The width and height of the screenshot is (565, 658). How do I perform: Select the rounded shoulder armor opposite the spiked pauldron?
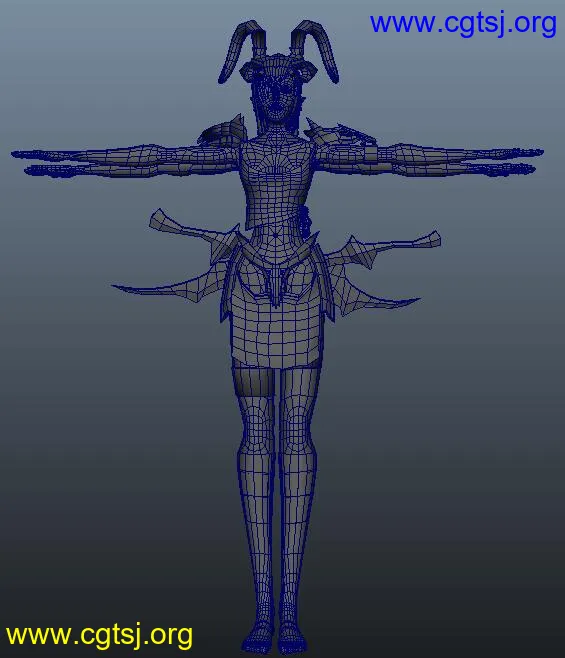point(222,131)
